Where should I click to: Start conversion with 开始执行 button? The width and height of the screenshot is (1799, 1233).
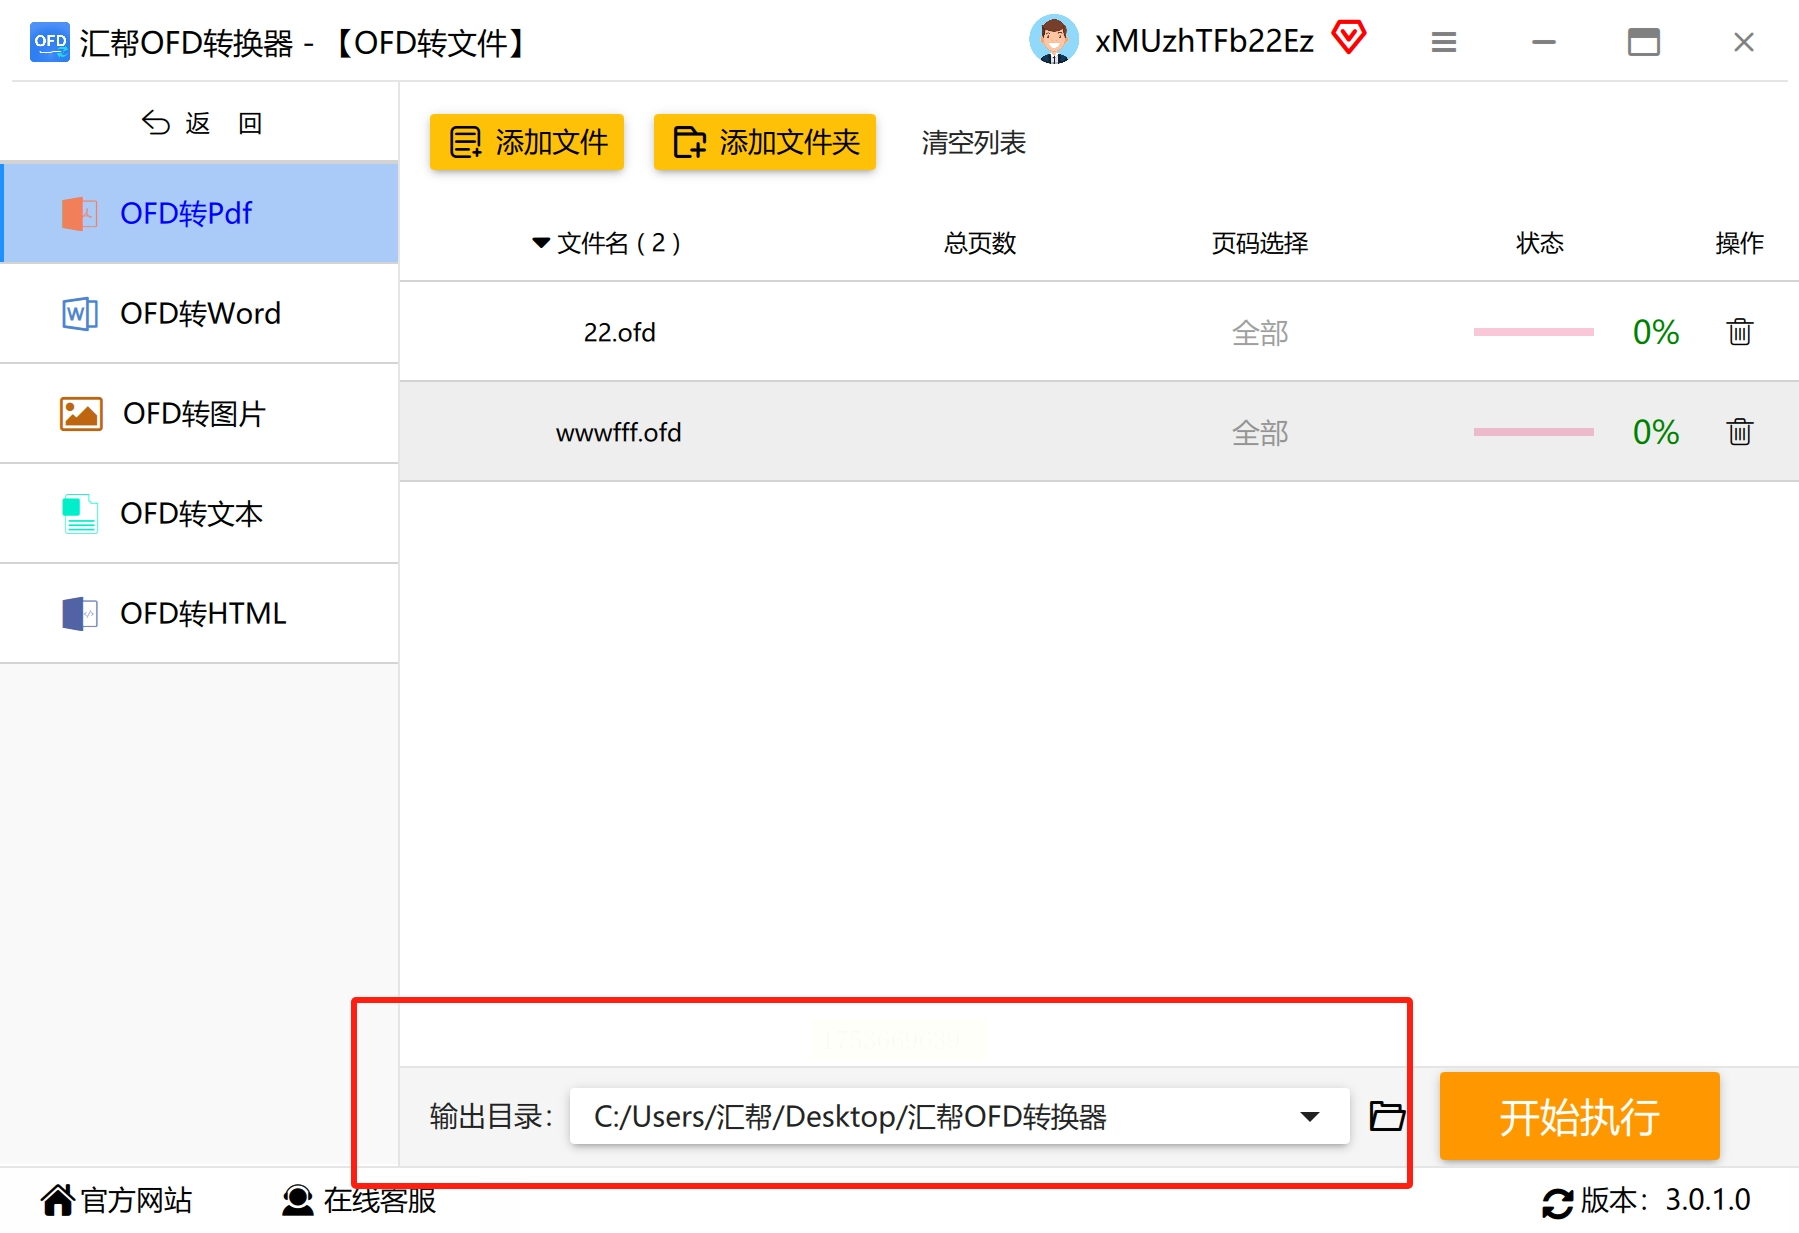click(x=1579, y=1116)
